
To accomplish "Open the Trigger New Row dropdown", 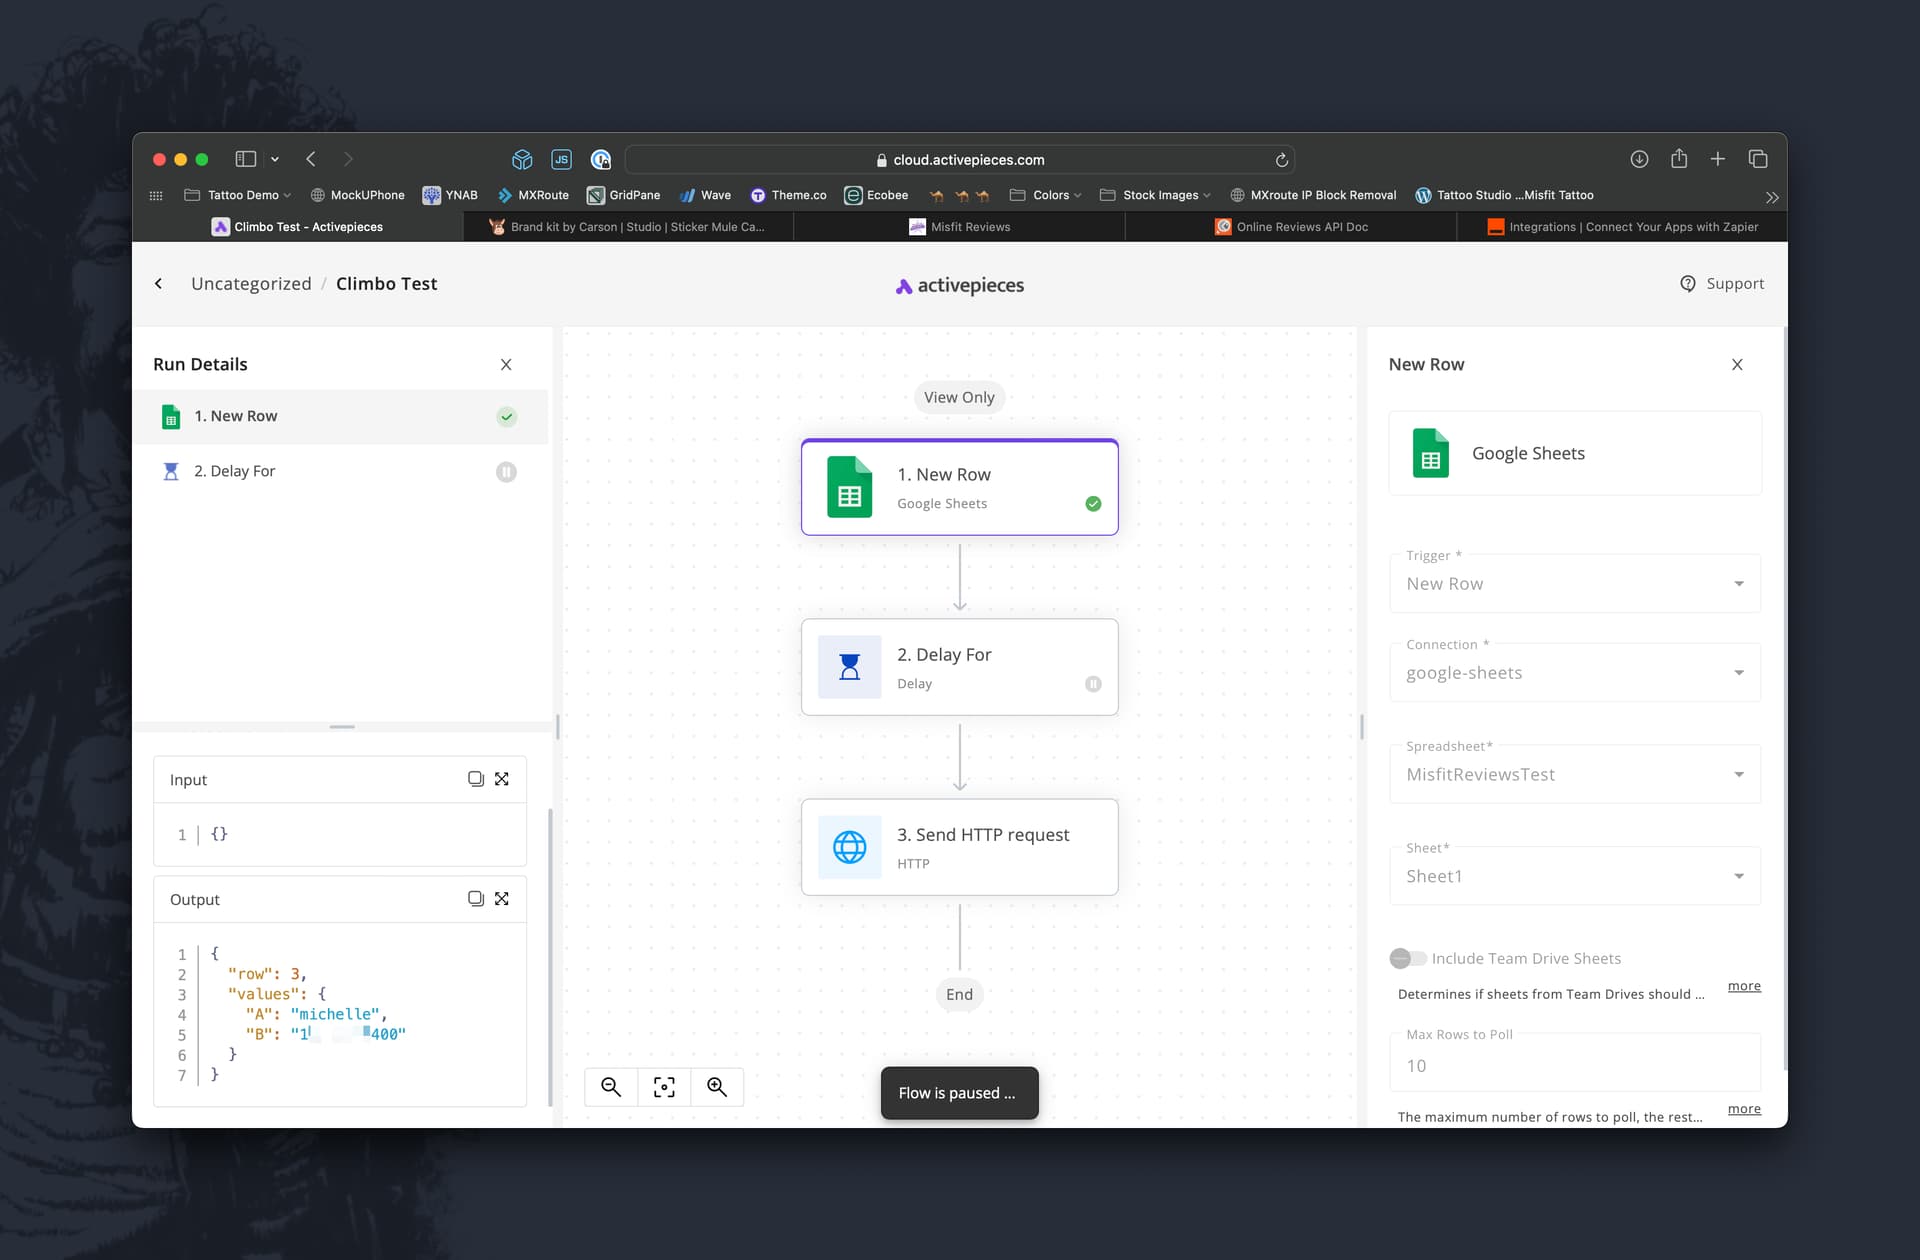I will point(1574,584).
